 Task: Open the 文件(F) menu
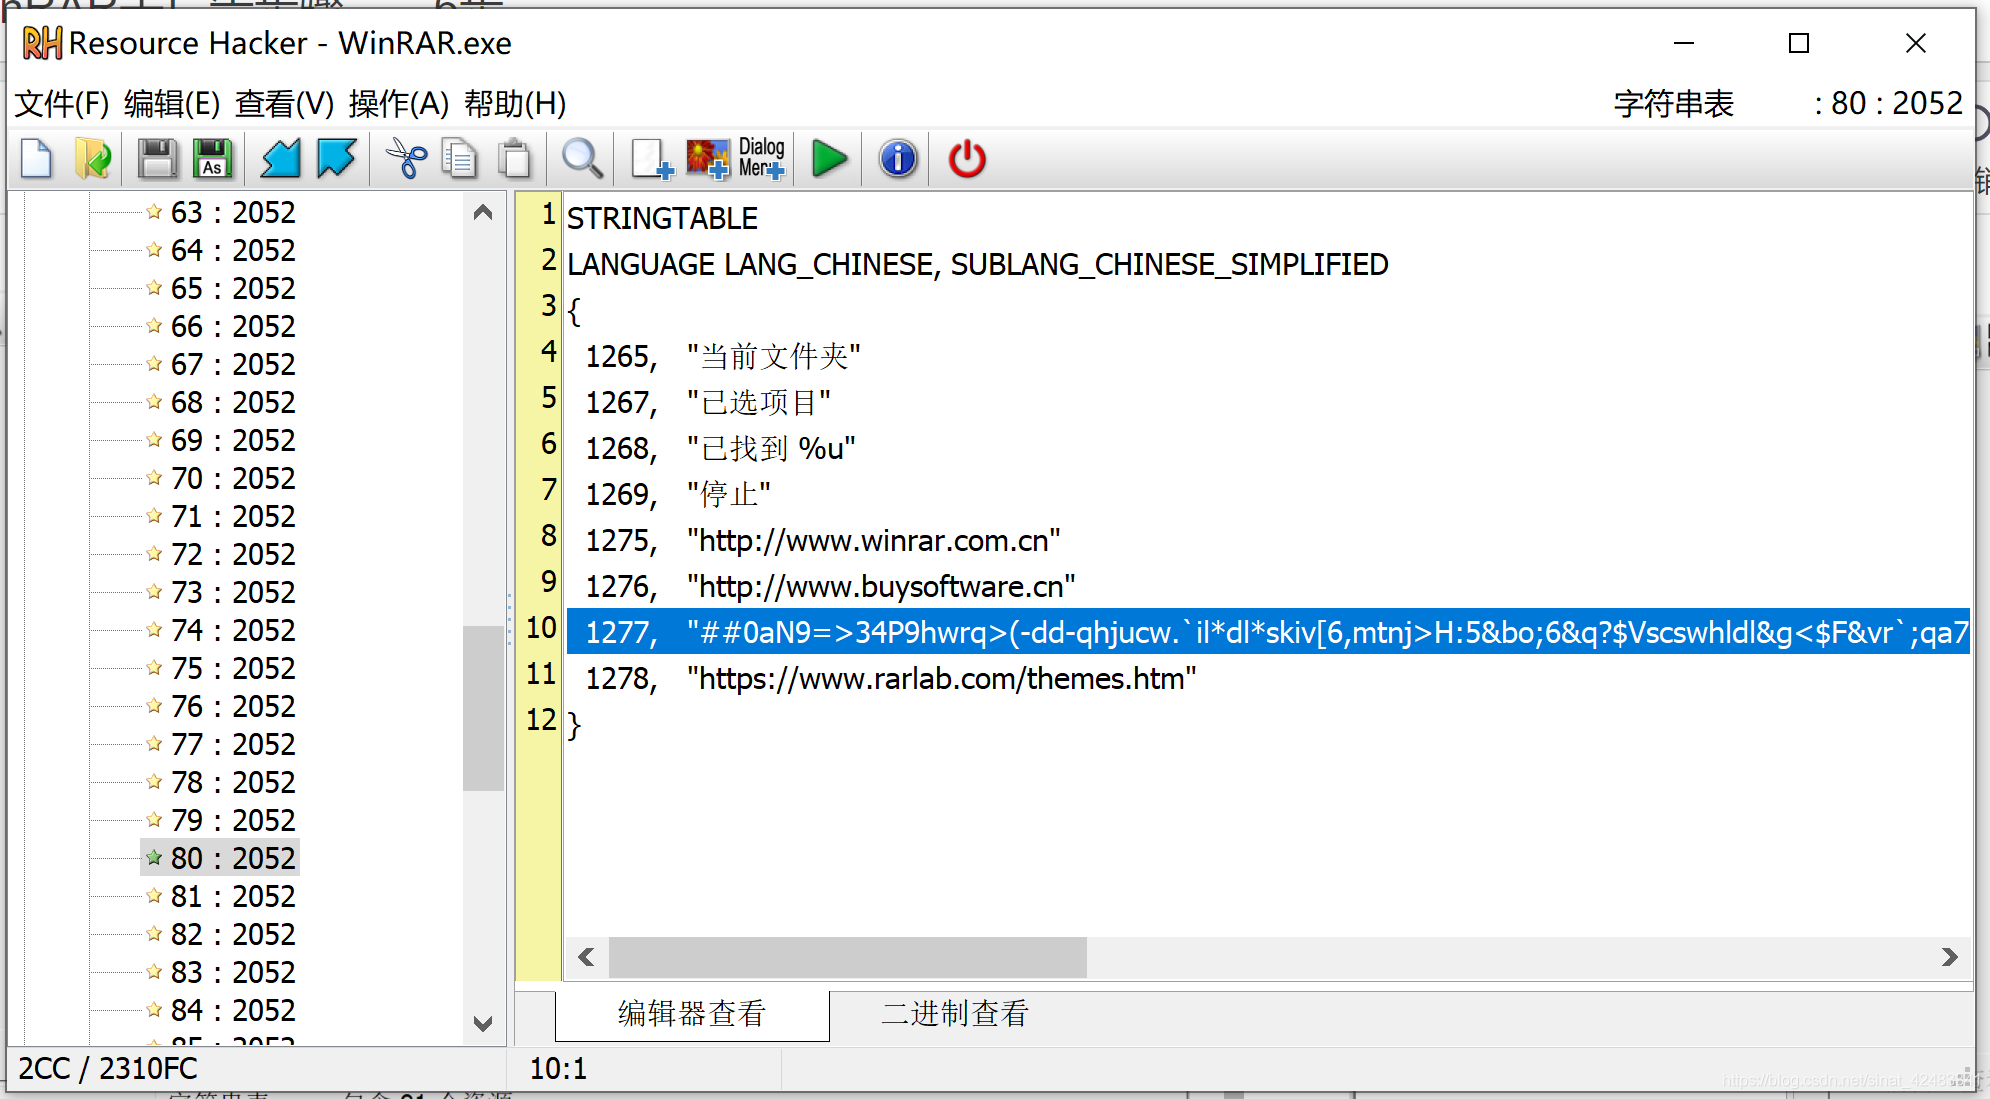[62, 104]
